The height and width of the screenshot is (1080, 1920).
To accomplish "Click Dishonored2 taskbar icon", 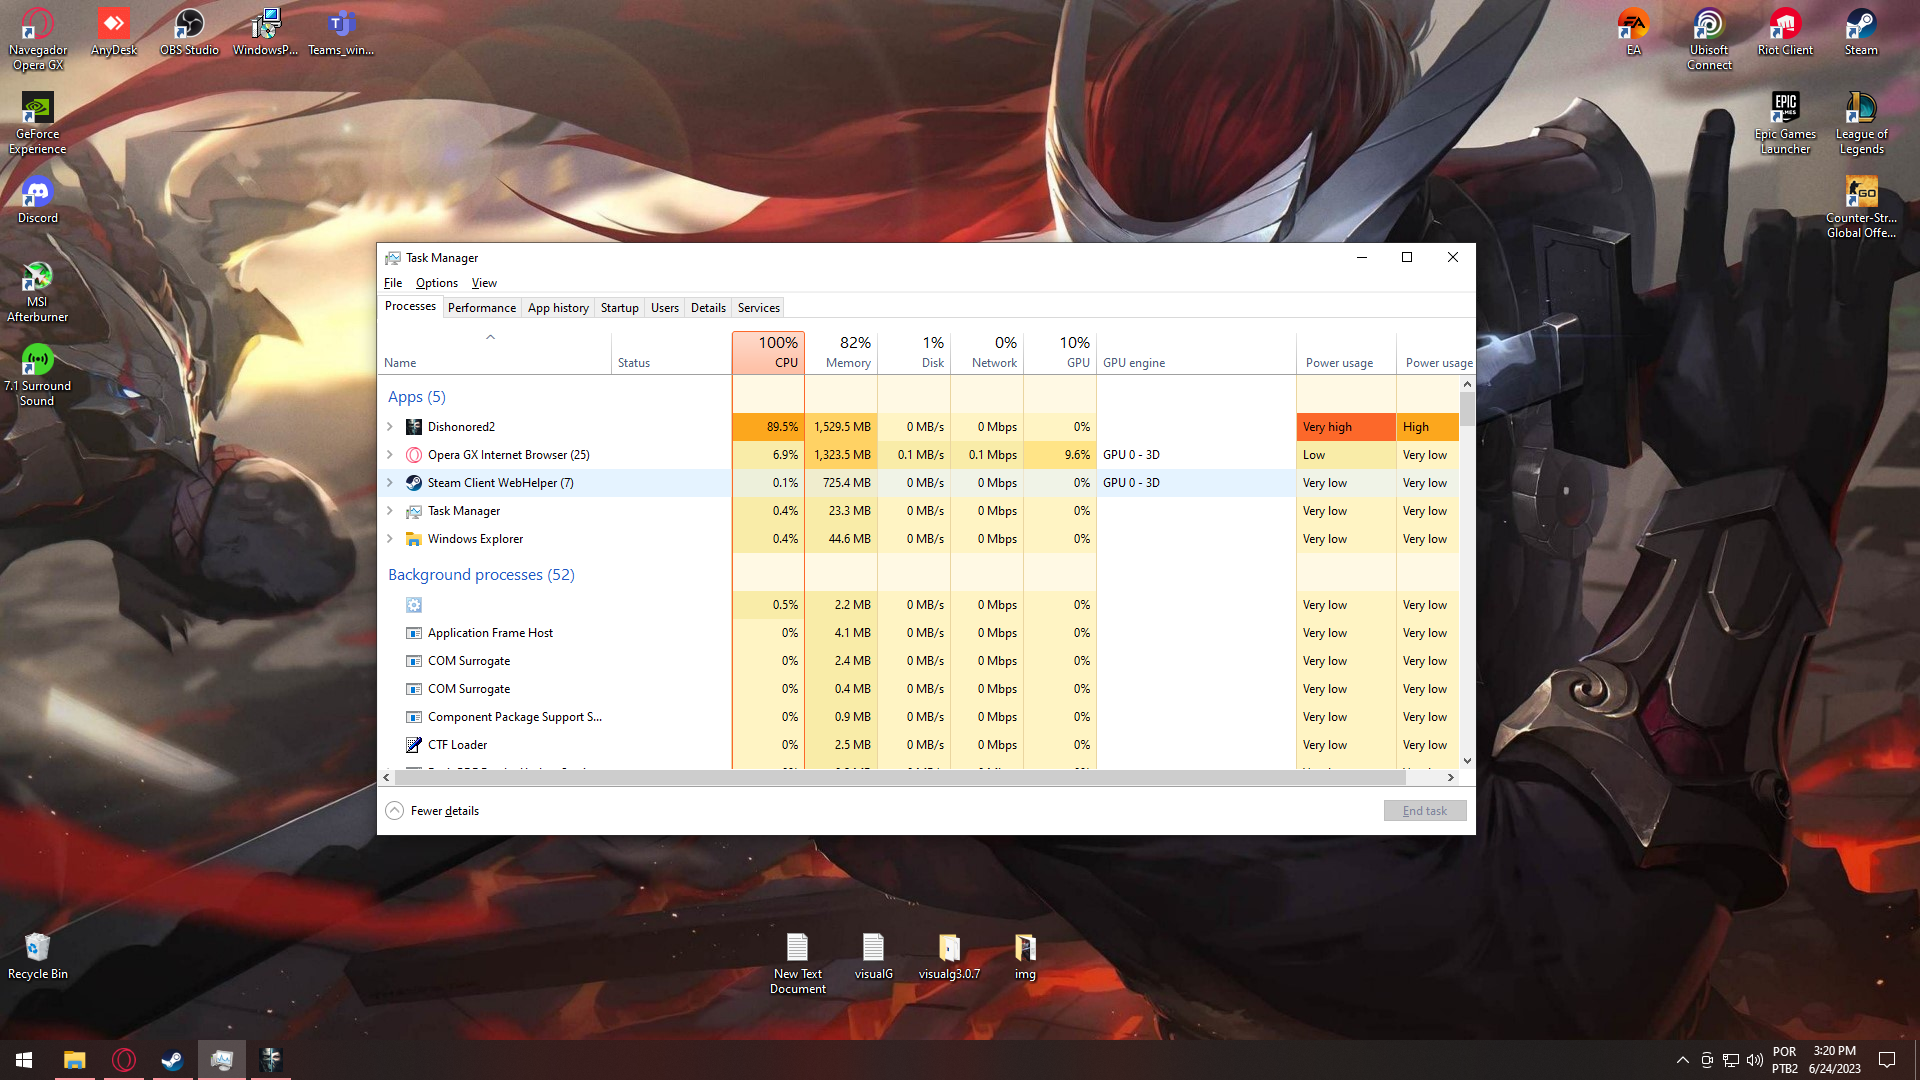I will (x=271, y=1060).
